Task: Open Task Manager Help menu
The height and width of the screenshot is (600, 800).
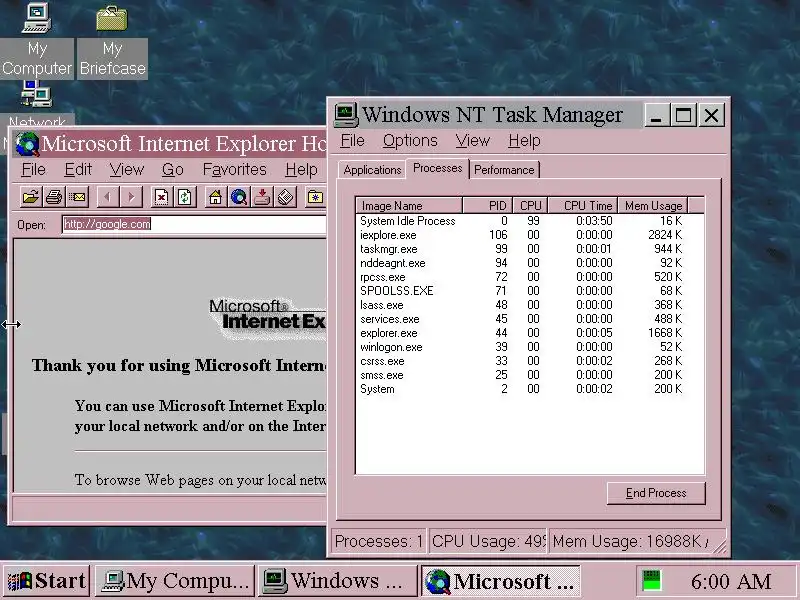Action: pyautogui.click(x=524, y=141)
